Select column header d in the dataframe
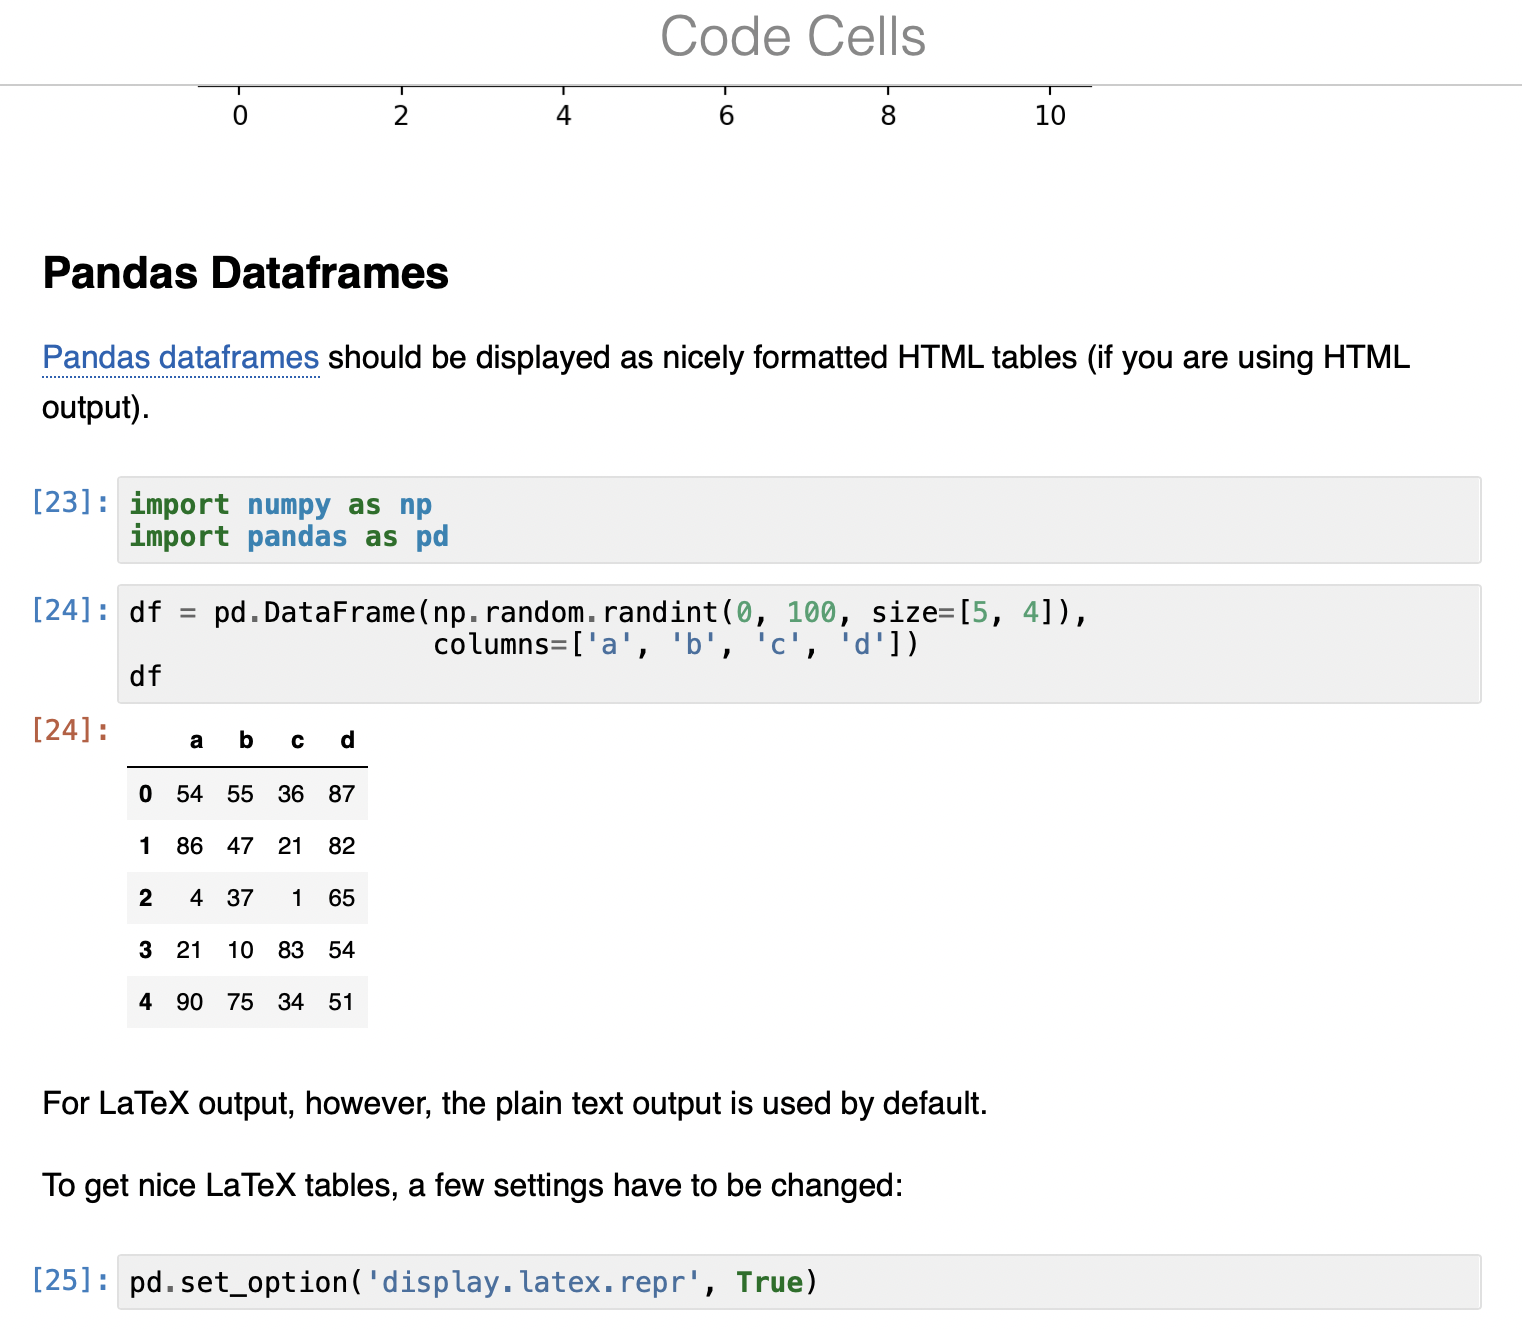This screenshot has height=1330, width=1522. pos(346,740)
